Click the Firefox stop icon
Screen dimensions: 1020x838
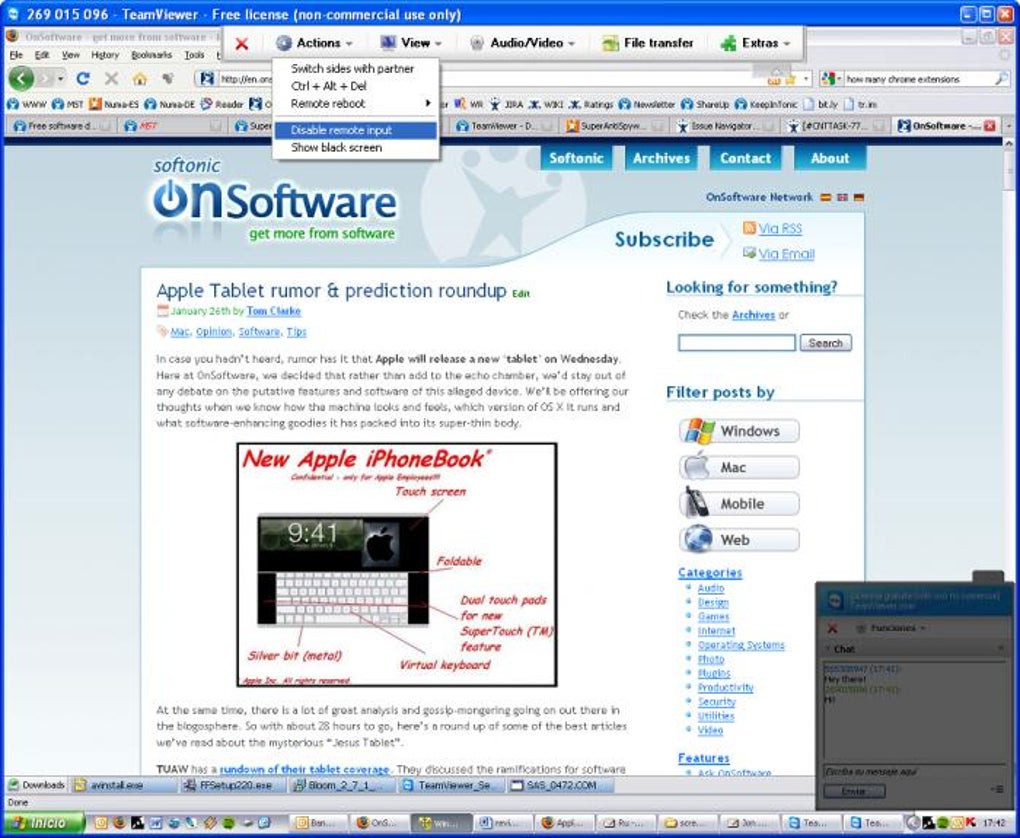111,79
